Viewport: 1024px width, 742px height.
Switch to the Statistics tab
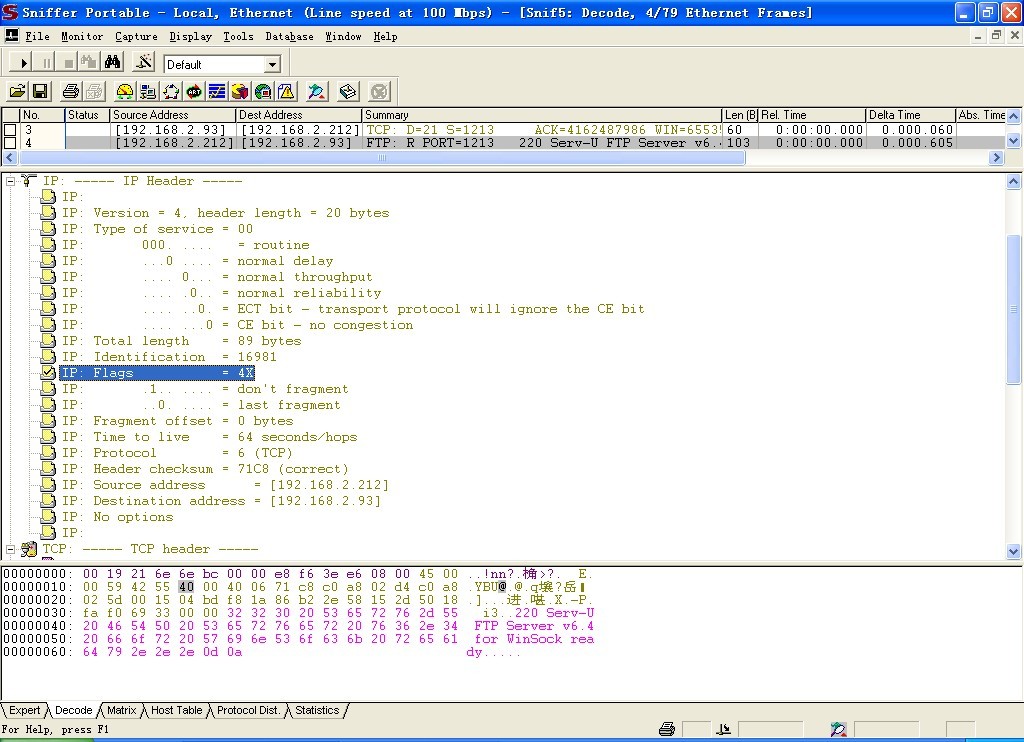(x=317, y=710)
